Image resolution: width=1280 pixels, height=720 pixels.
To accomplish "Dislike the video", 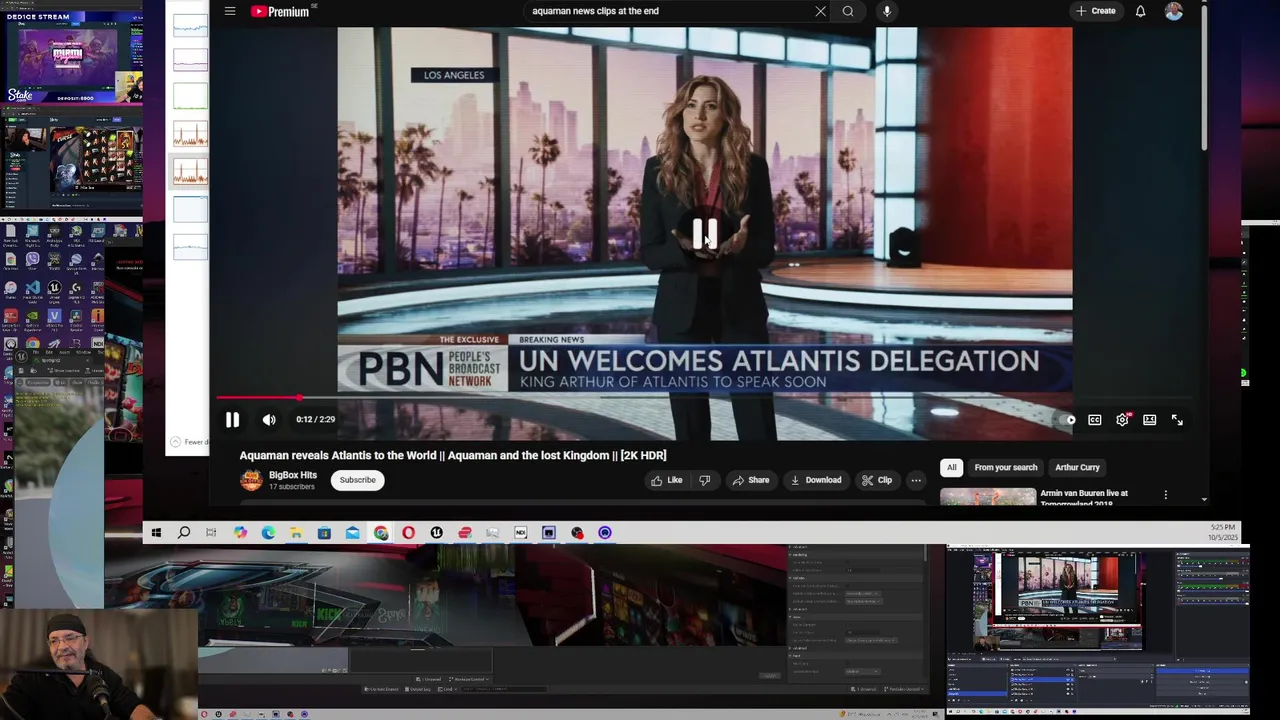I will pos(704,480).
